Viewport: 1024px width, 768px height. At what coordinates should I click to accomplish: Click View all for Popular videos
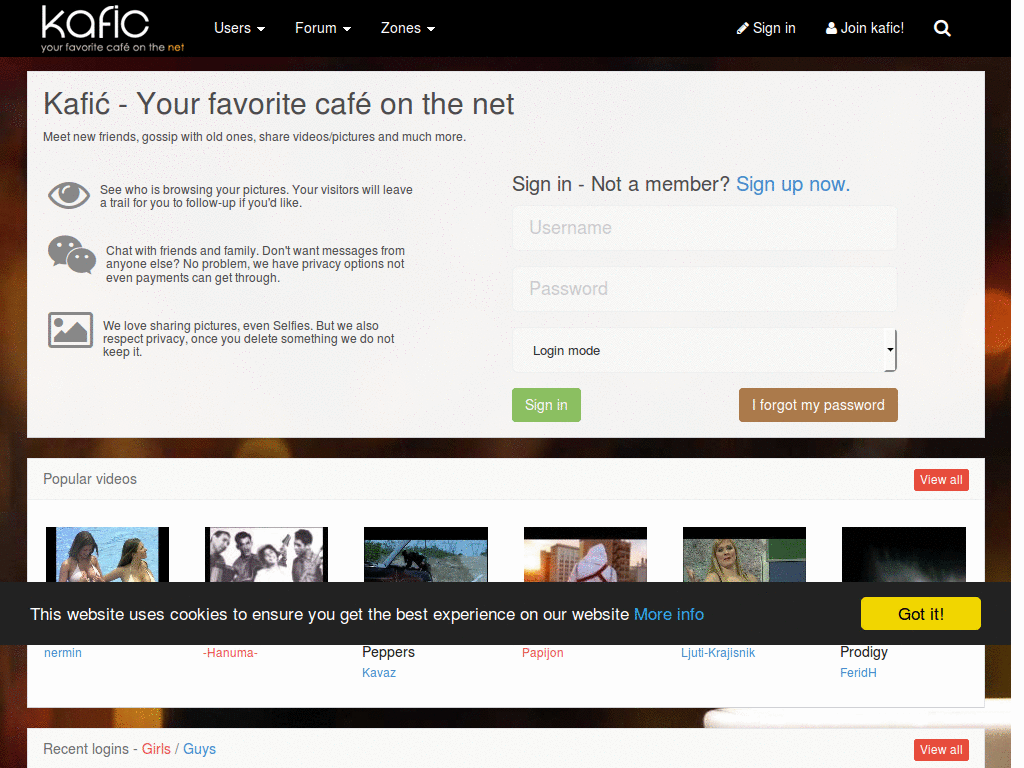coord(941,480)
